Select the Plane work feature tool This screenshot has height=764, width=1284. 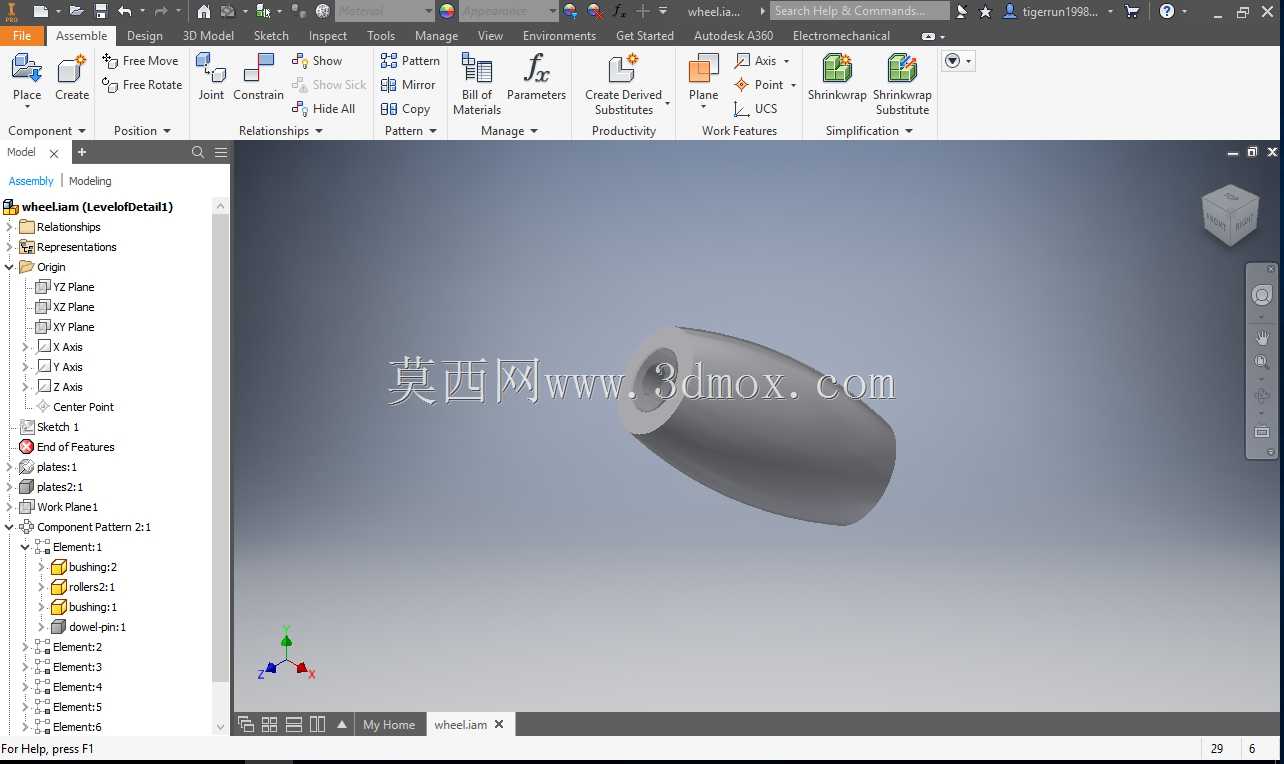coord(703,80)
